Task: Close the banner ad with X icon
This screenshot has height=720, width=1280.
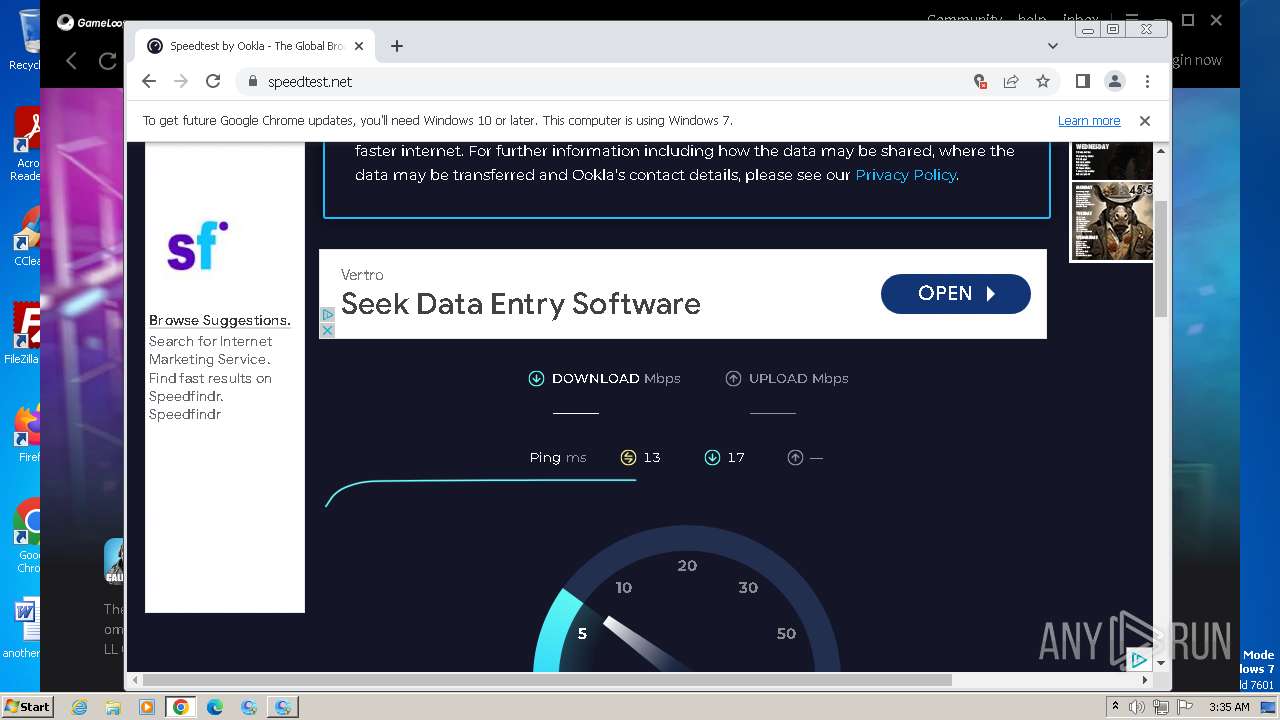Action: [327, 330]
